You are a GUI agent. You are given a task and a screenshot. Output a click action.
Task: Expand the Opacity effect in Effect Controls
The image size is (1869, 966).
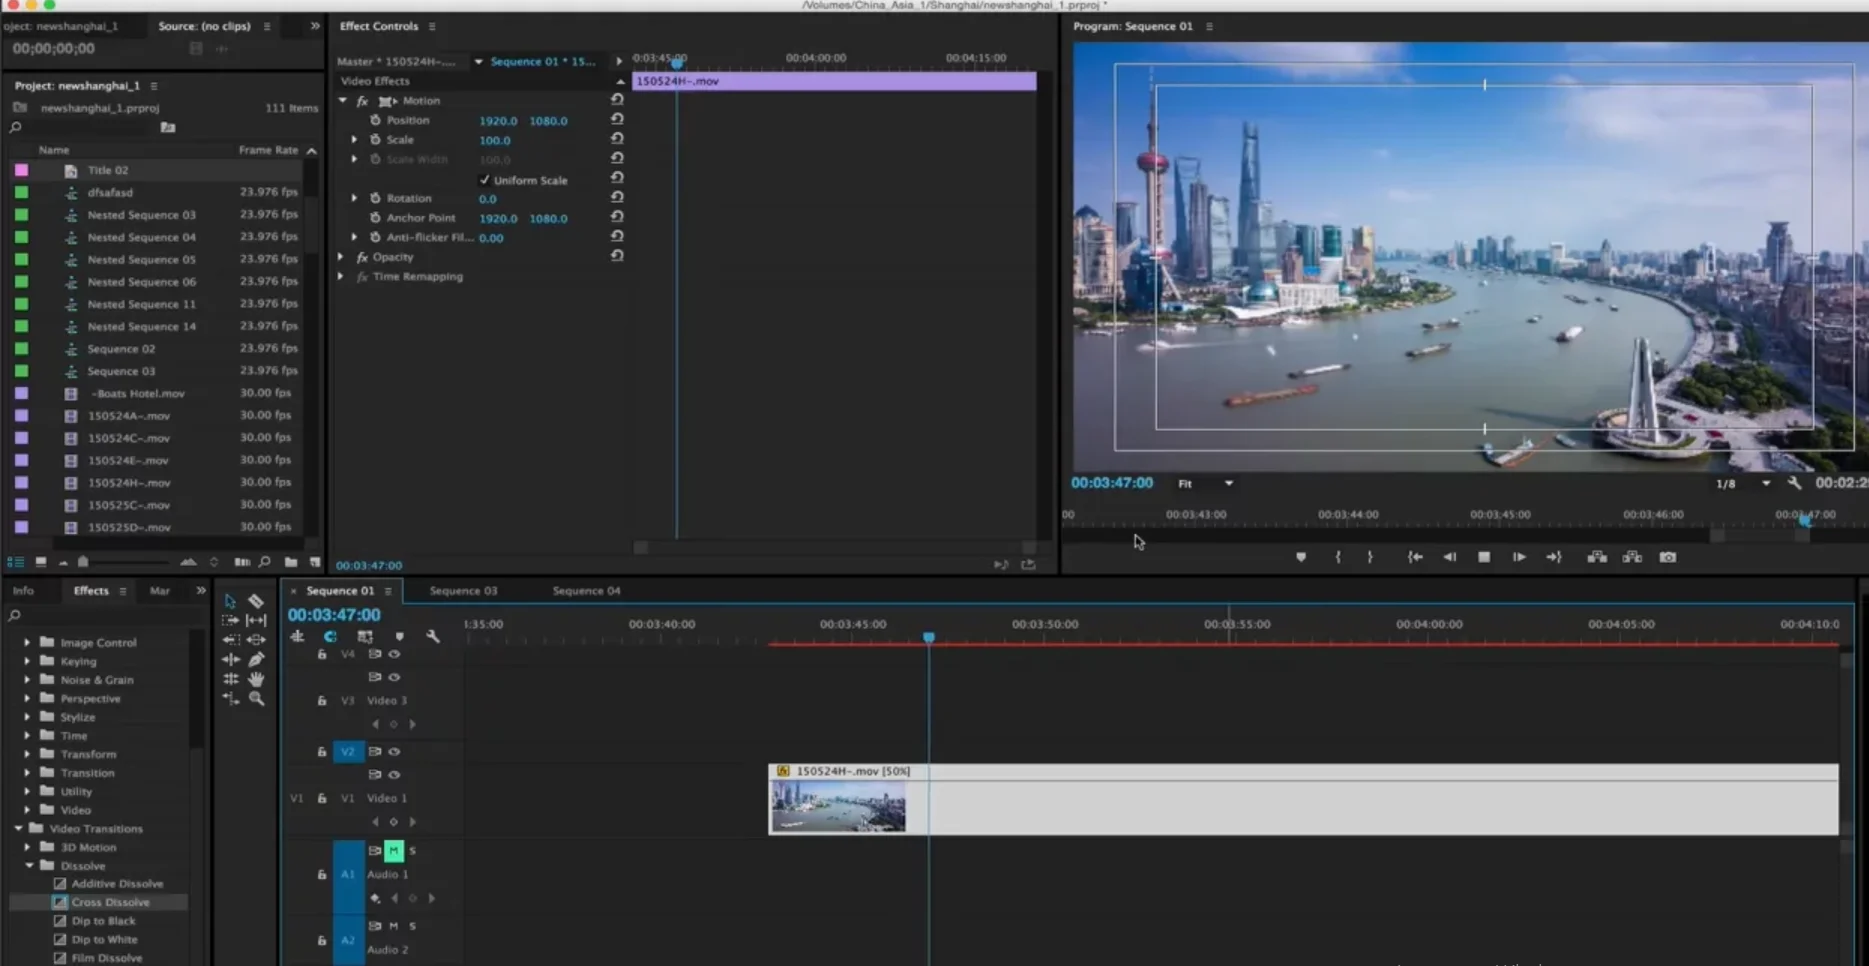pos(340,257)
